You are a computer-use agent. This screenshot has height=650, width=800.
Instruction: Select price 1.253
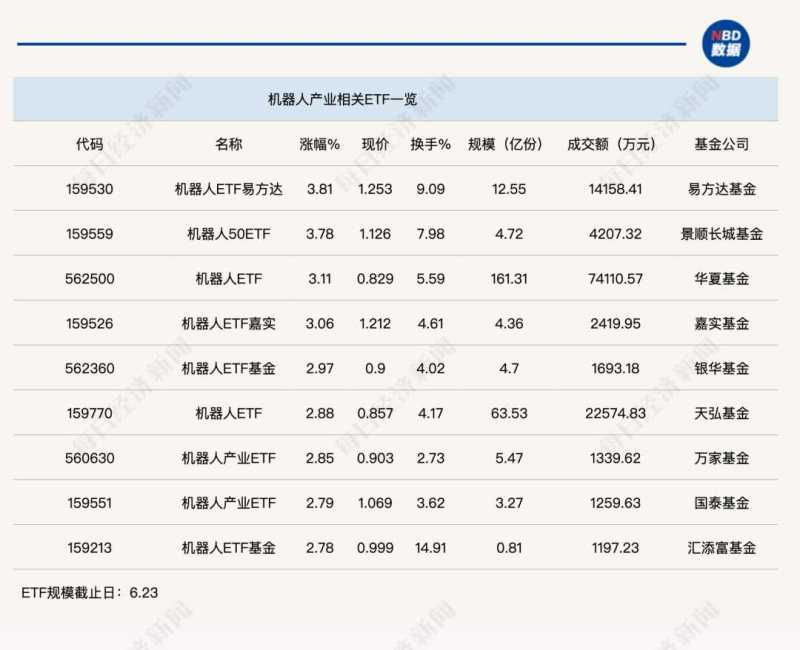(x=375, y=189)
